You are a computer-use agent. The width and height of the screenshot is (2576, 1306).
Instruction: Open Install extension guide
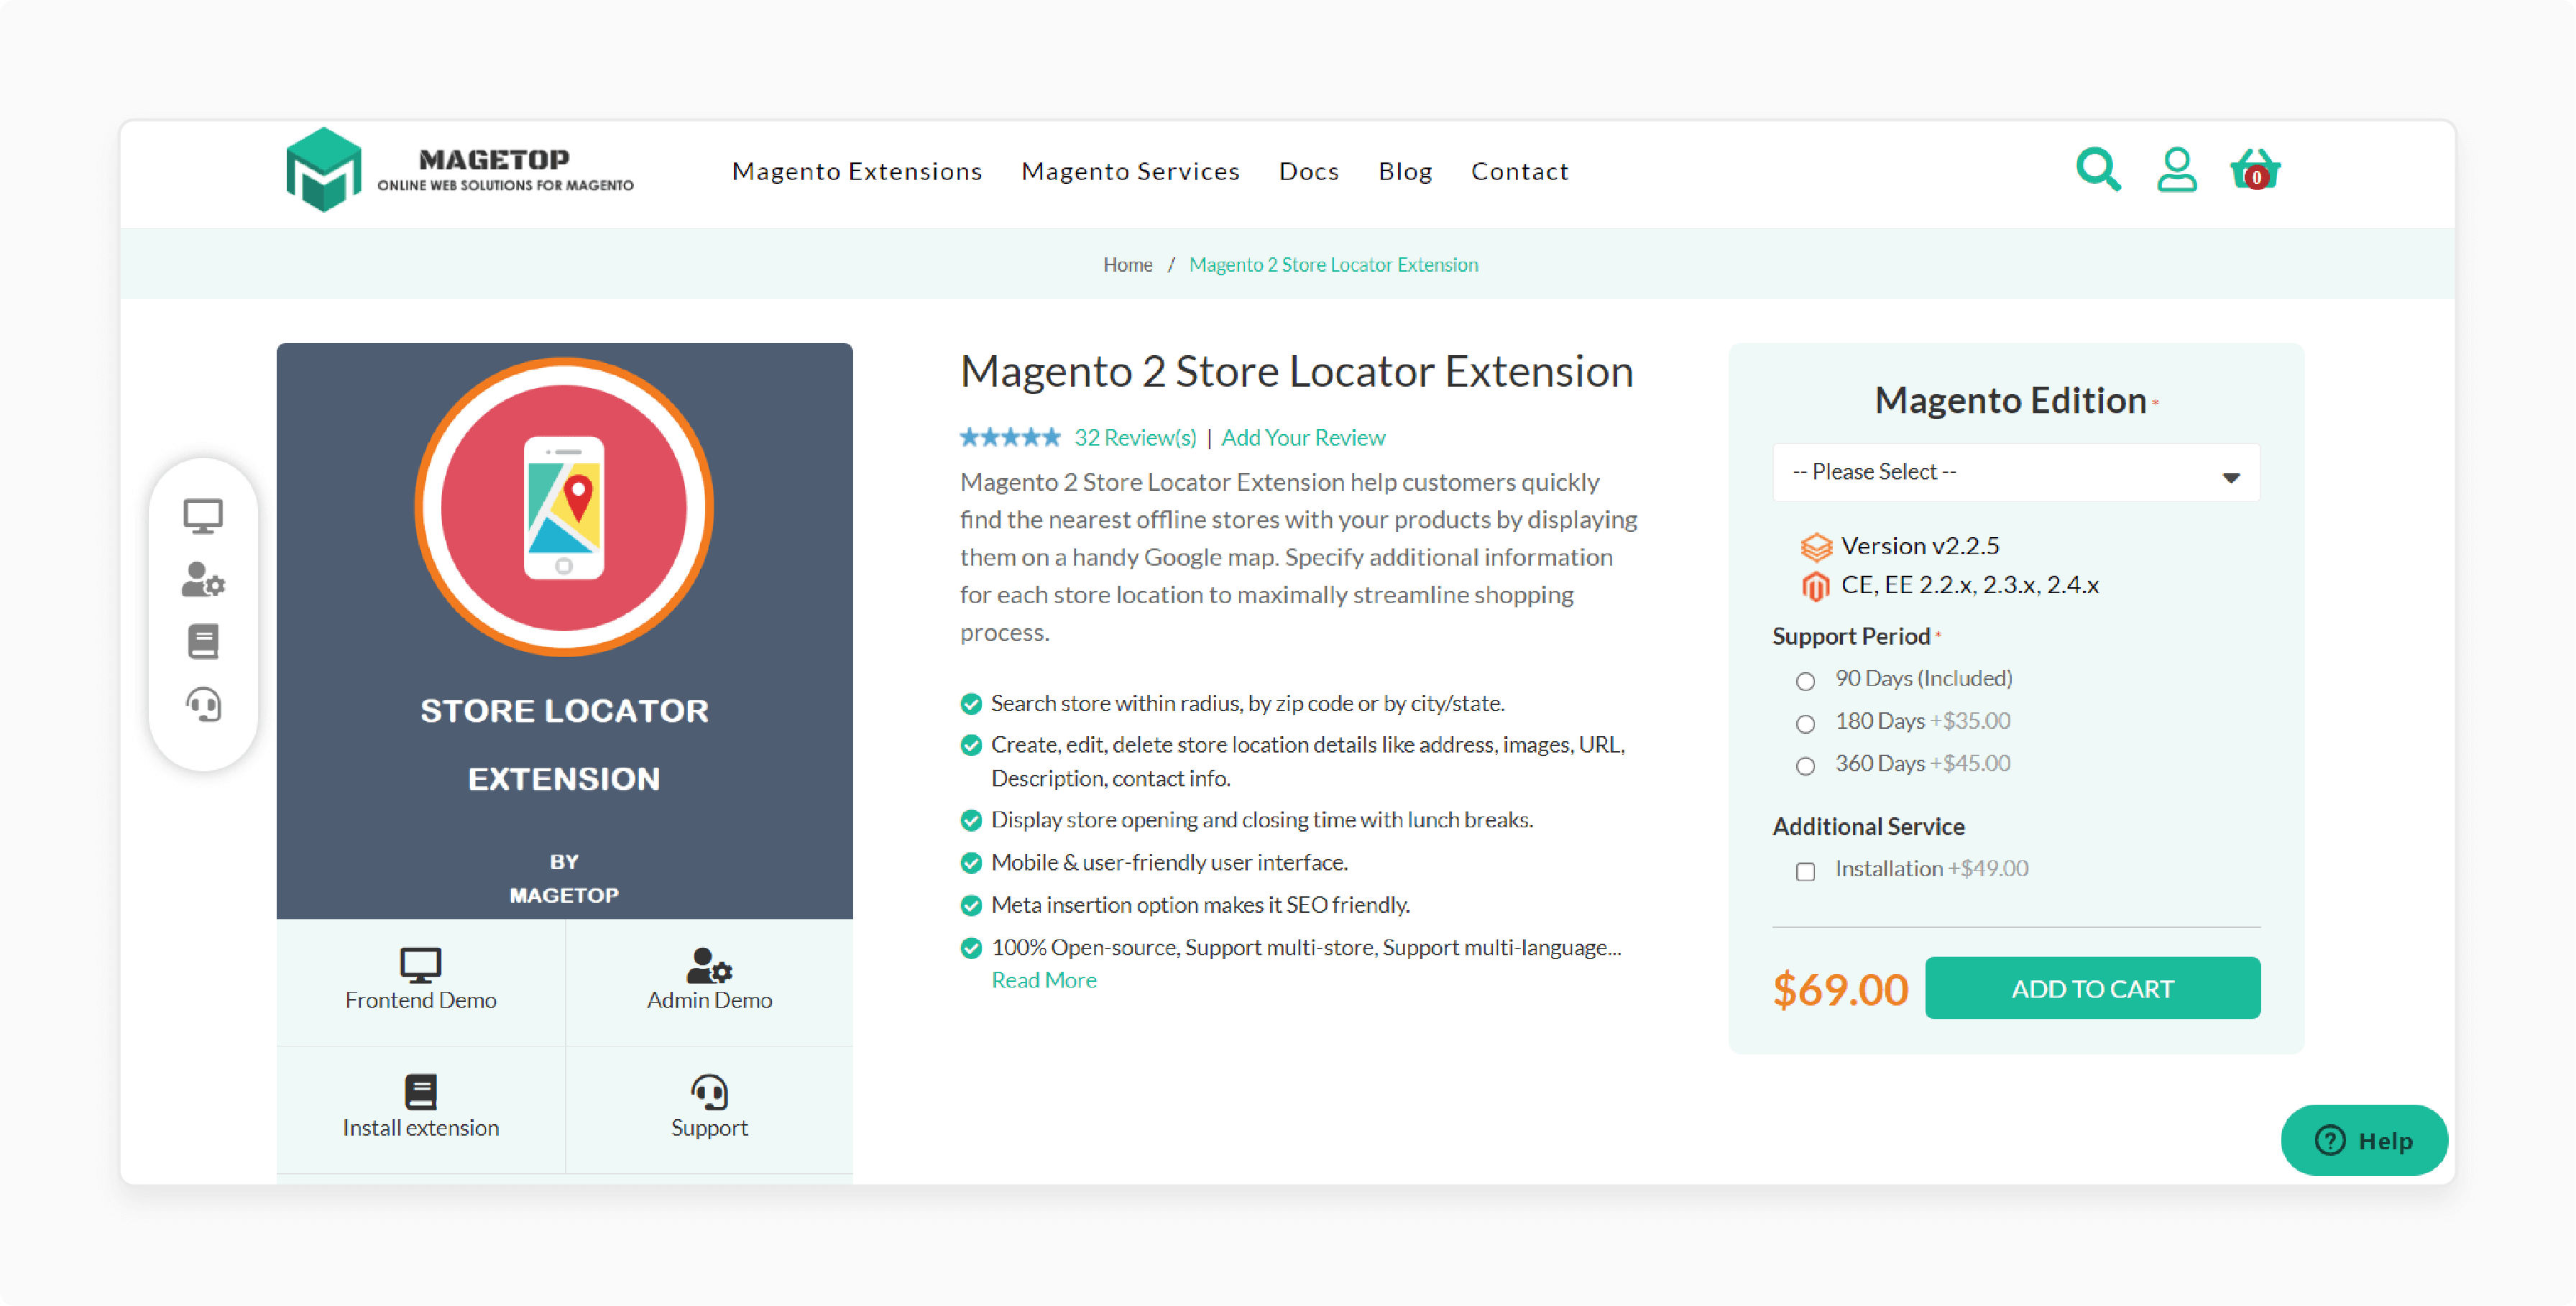[x=421, y=1108]
